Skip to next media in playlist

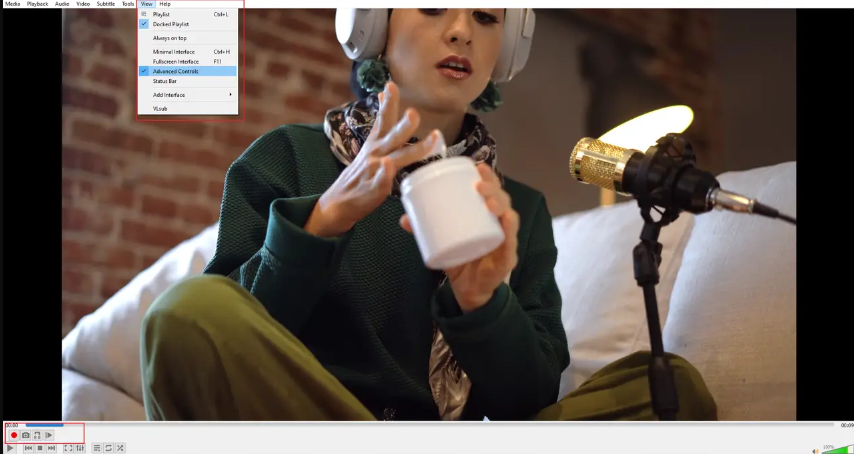[x=51, y=448]
